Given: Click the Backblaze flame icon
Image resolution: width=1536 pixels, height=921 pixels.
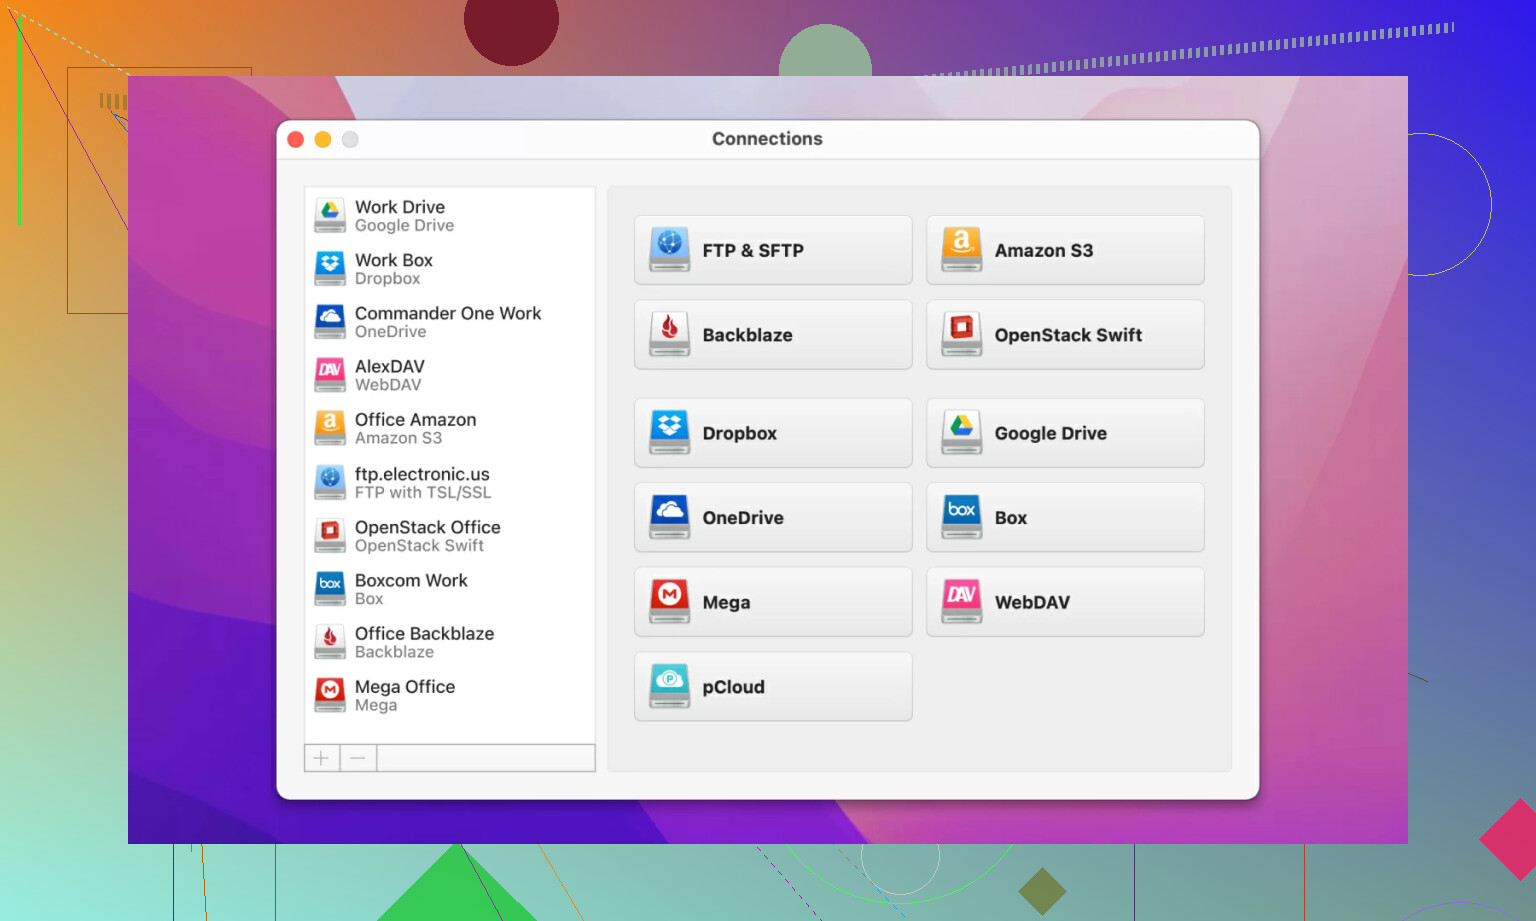Looking at the screenshot, I should point(669,334).
